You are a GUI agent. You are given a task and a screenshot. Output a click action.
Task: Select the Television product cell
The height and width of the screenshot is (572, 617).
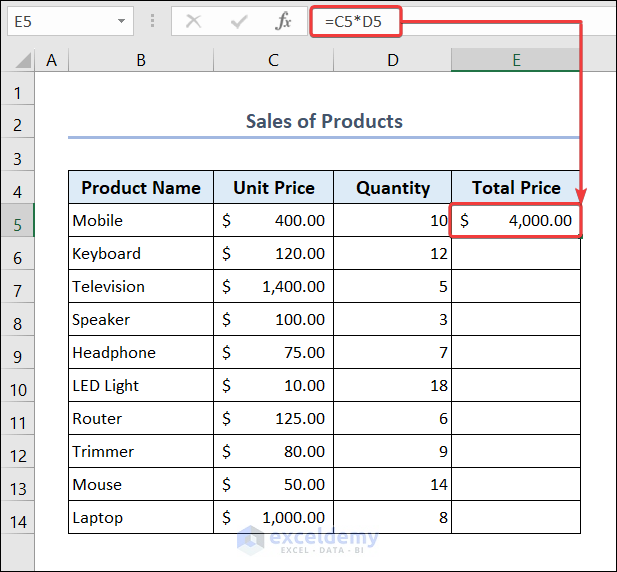141,287
